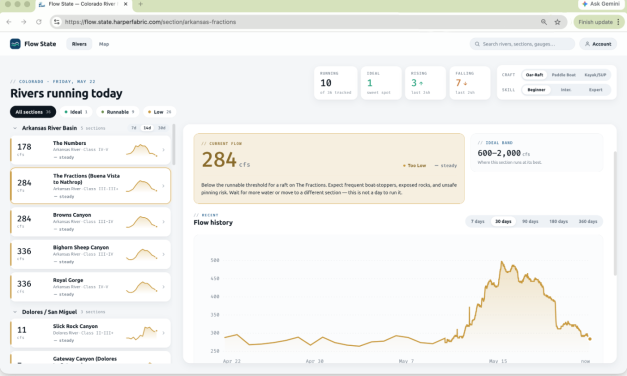Select Gateway Canyon section title
Image resolution: width=627 pixels, height=376 pixels.
(85, 359)
